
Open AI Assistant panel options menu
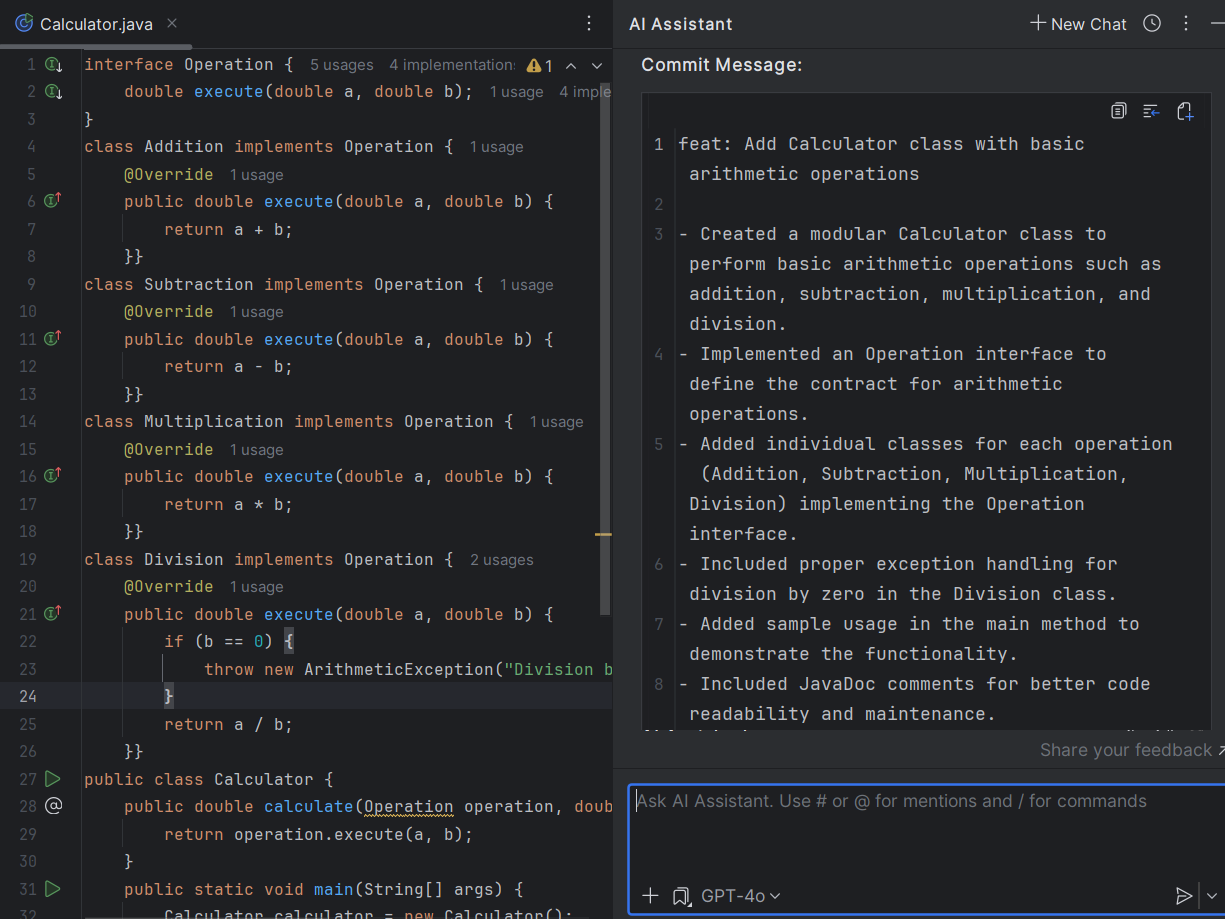pos(1186,24)
